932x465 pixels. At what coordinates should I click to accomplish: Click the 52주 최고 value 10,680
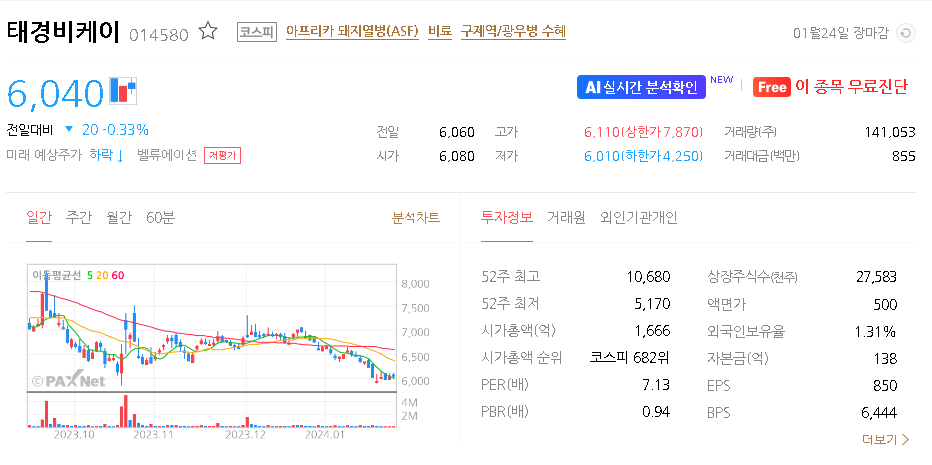click(648, 277)
